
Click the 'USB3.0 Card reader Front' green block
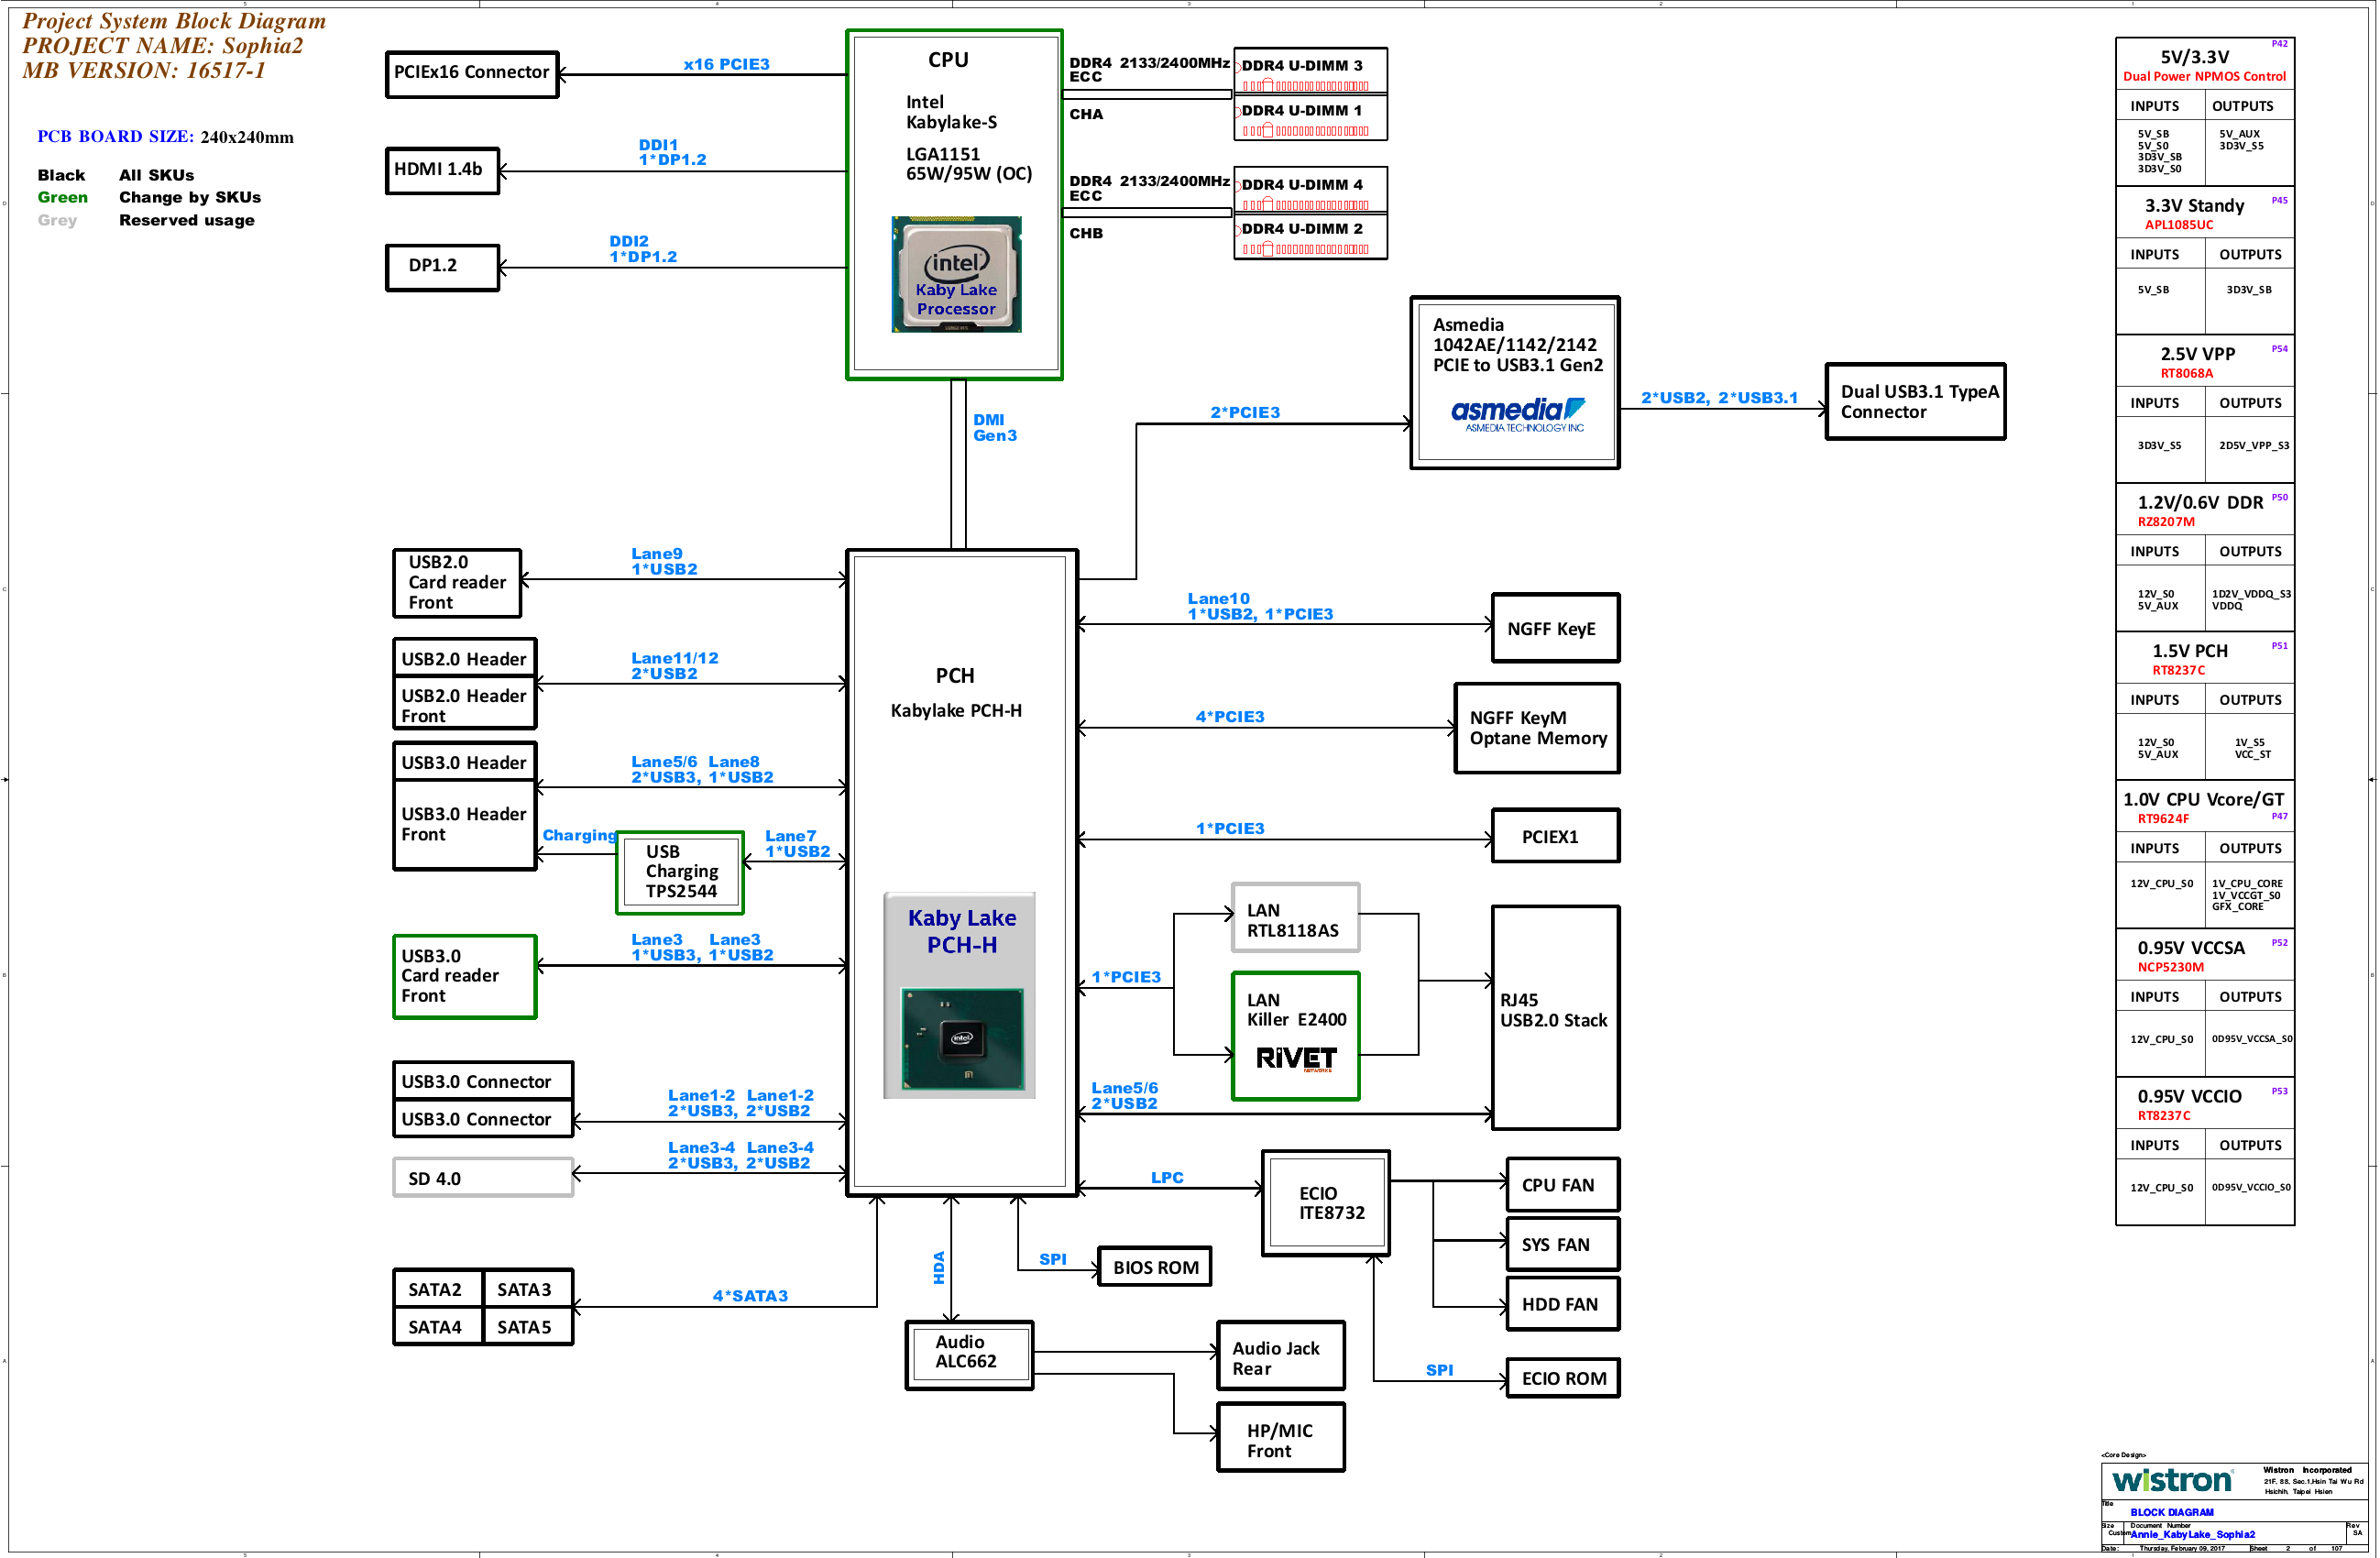click(465, 977)
